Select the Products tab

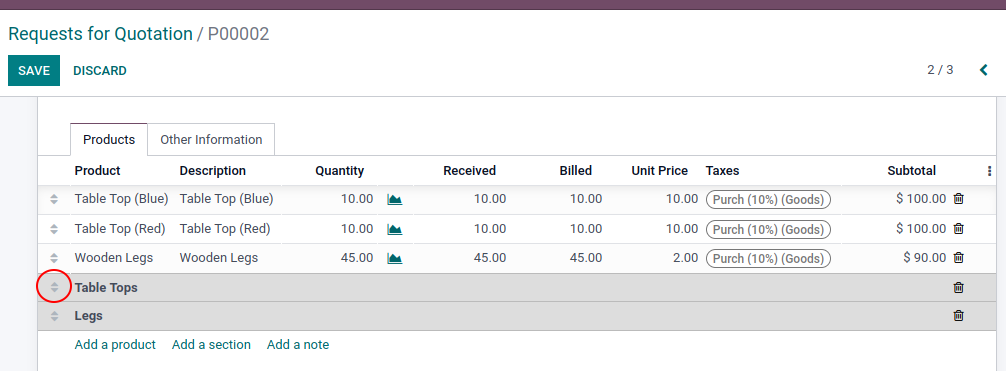(x=109, y=139)
